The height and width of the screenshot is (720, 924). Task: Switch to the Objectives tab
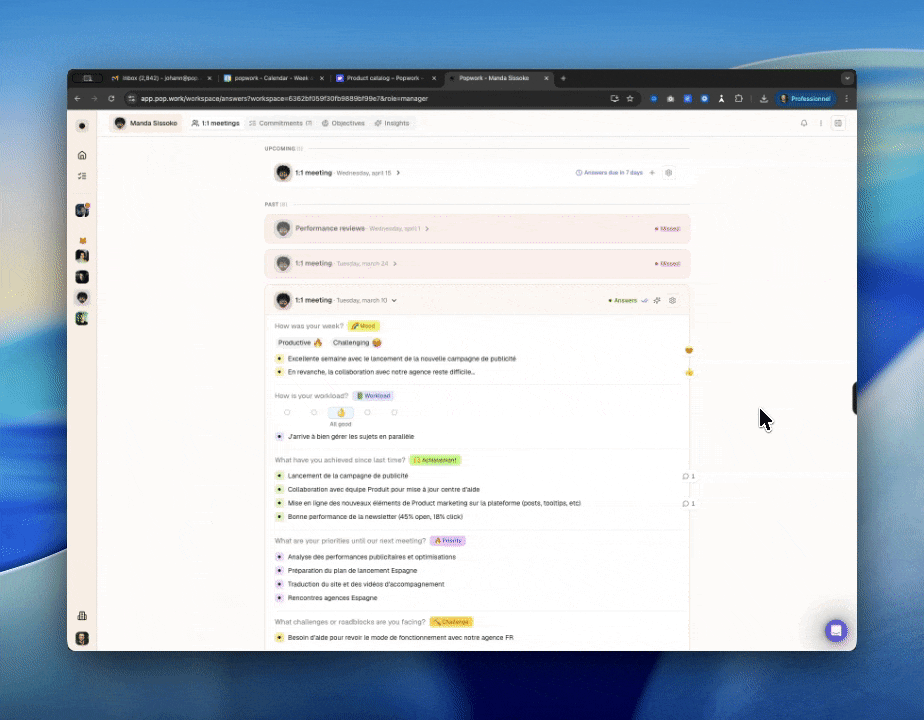pos(343,123)
